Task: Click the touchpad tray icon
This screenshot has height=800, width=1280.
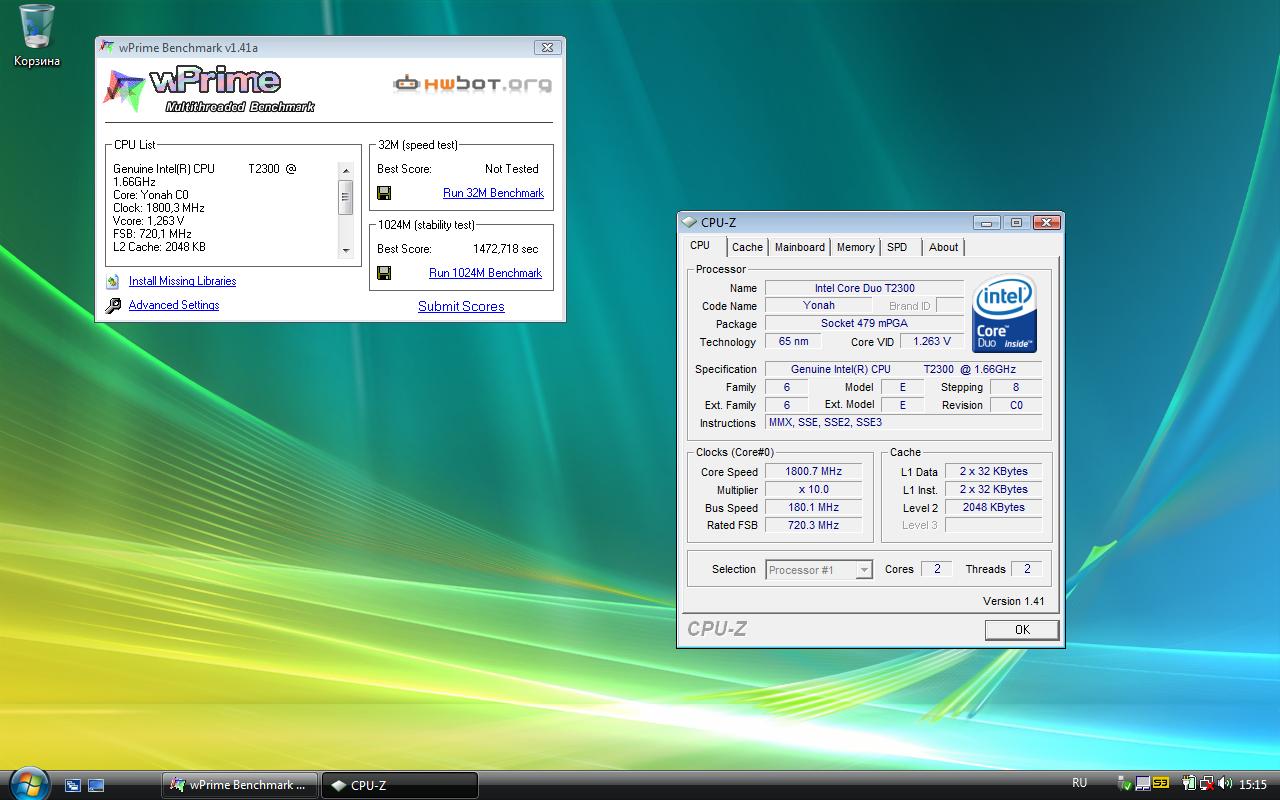Action: [x=1142, y=784]
